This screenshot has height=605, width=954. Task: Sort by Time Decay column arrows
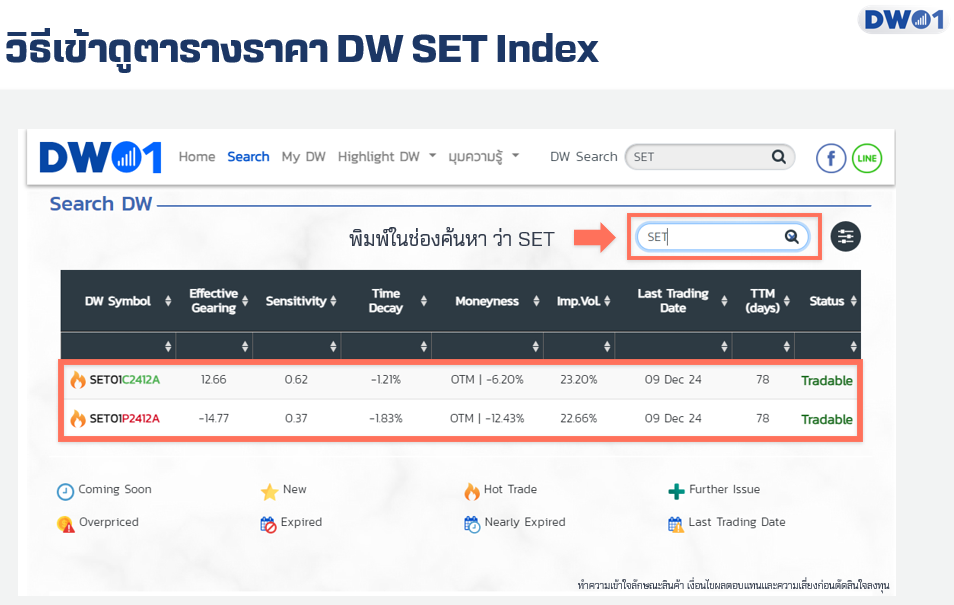click(x=423, y=301)
